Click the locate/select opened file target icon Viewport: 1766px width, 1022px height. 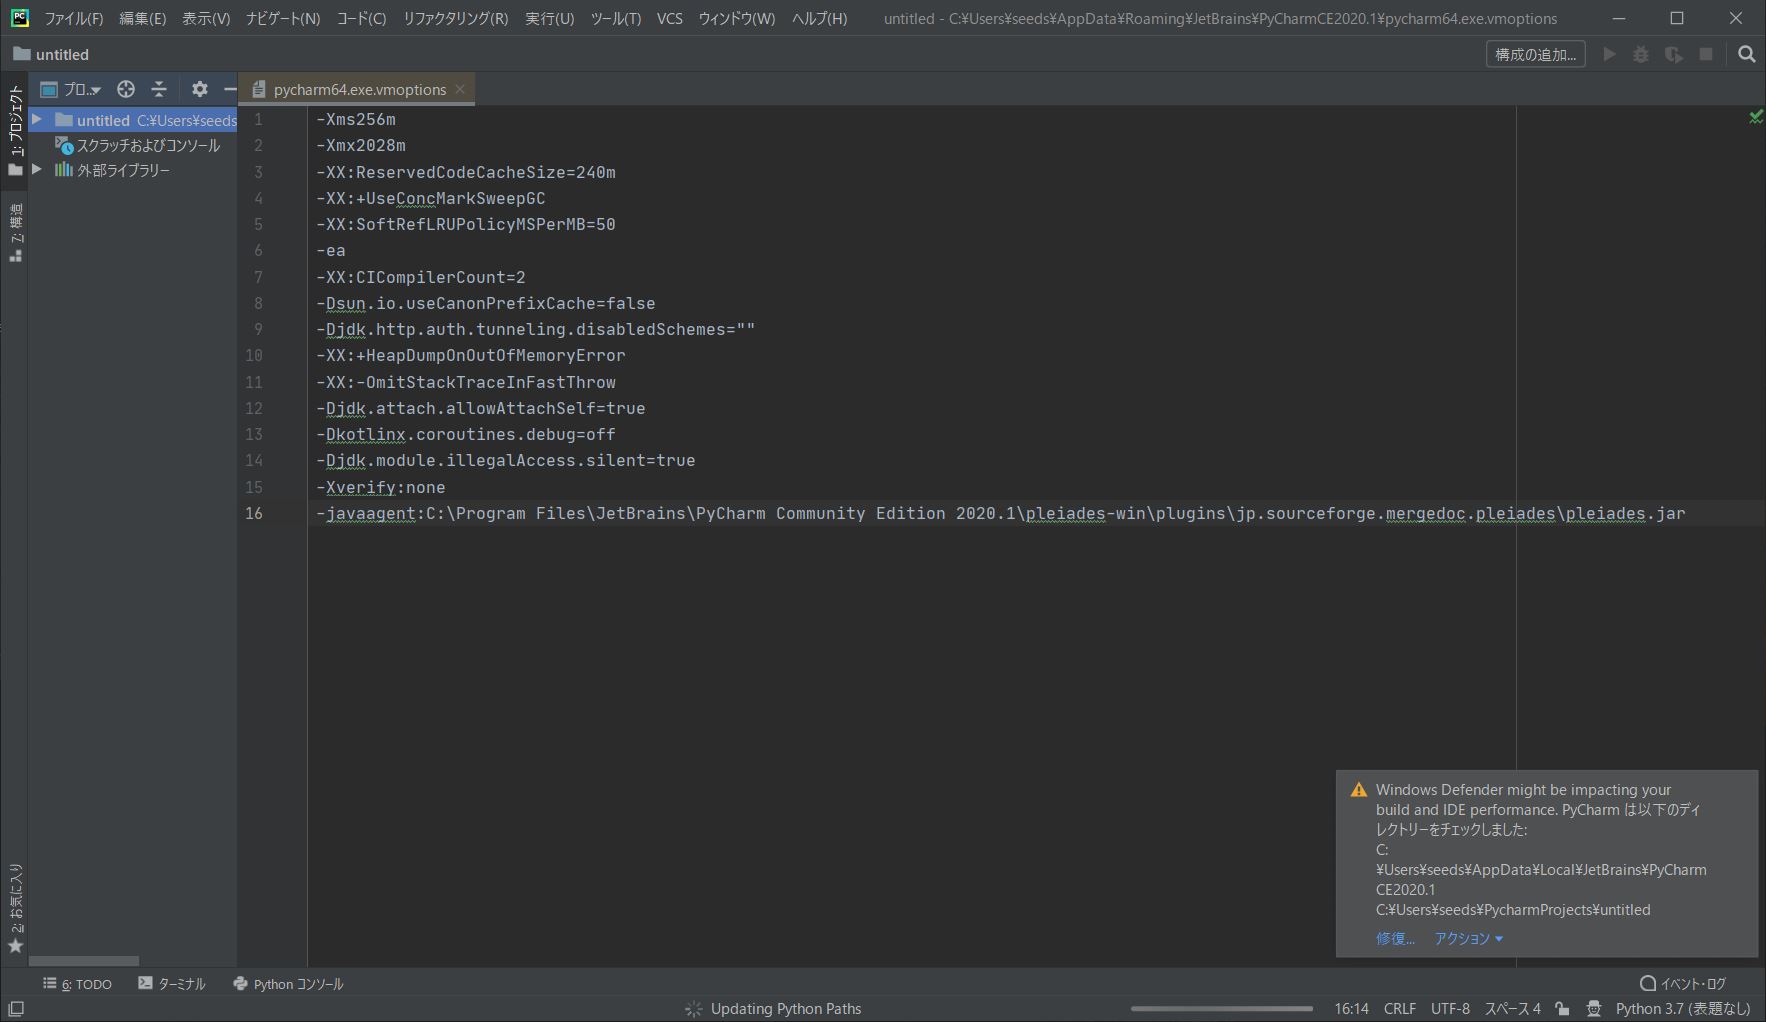126,89
